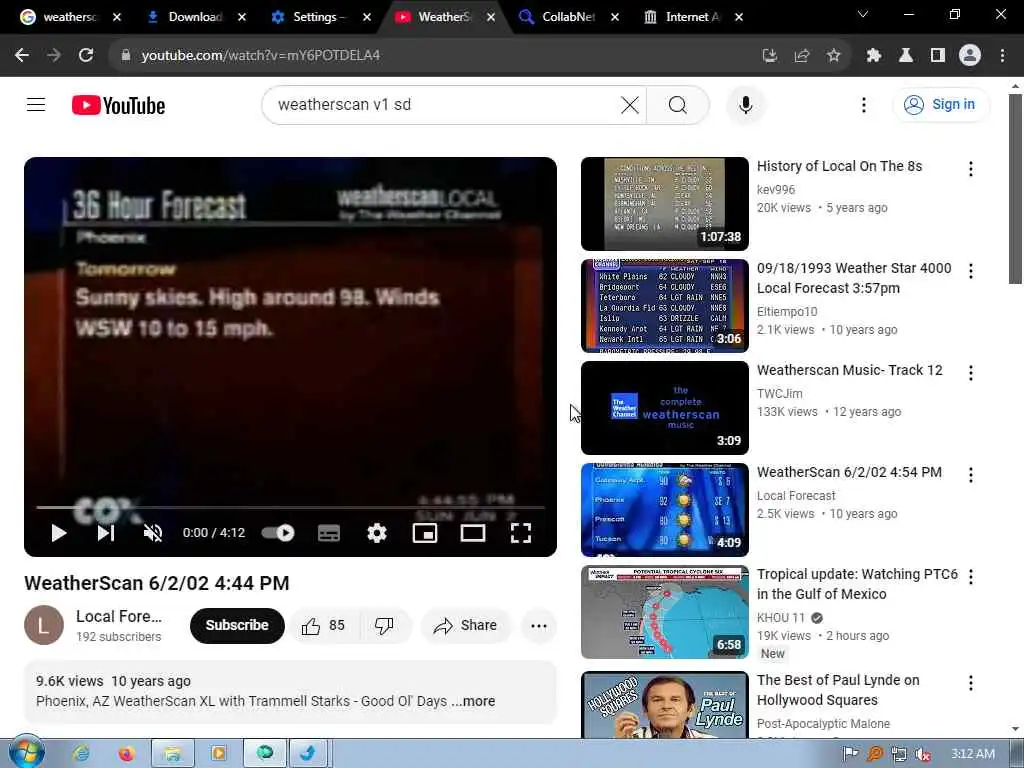Click the muted volume tray icon
1024x768 pixels.
click(x=923, y=754)
